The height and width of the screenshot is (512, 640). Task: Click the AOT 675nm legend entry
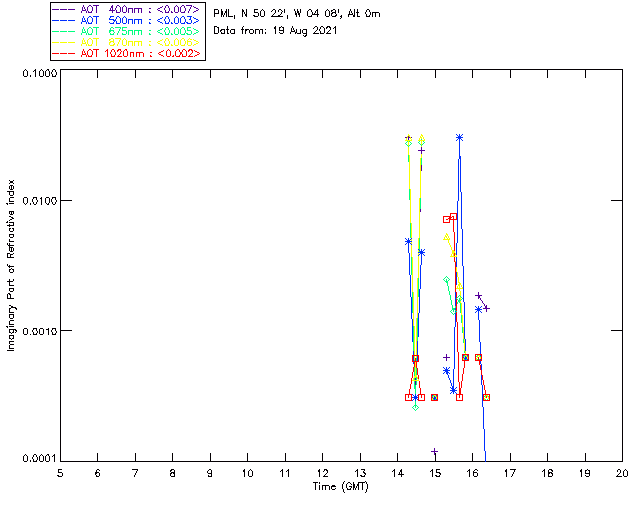tap(127, 31)
